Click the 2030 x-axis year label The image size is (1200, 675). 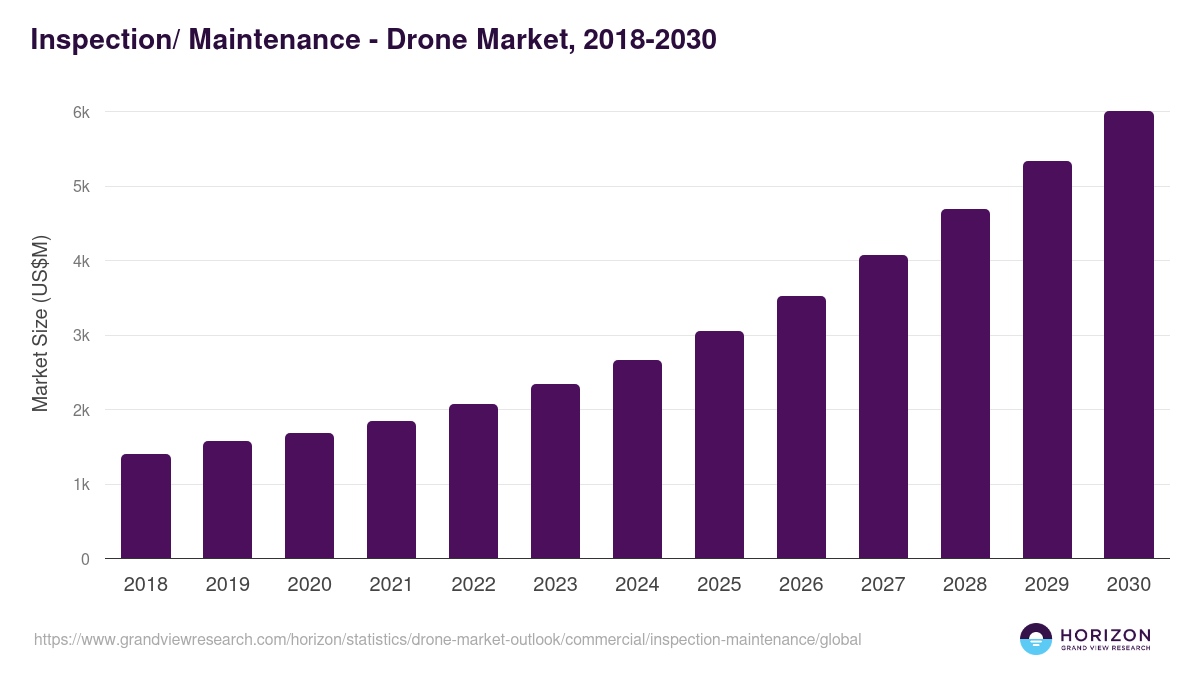(1129, 585)
